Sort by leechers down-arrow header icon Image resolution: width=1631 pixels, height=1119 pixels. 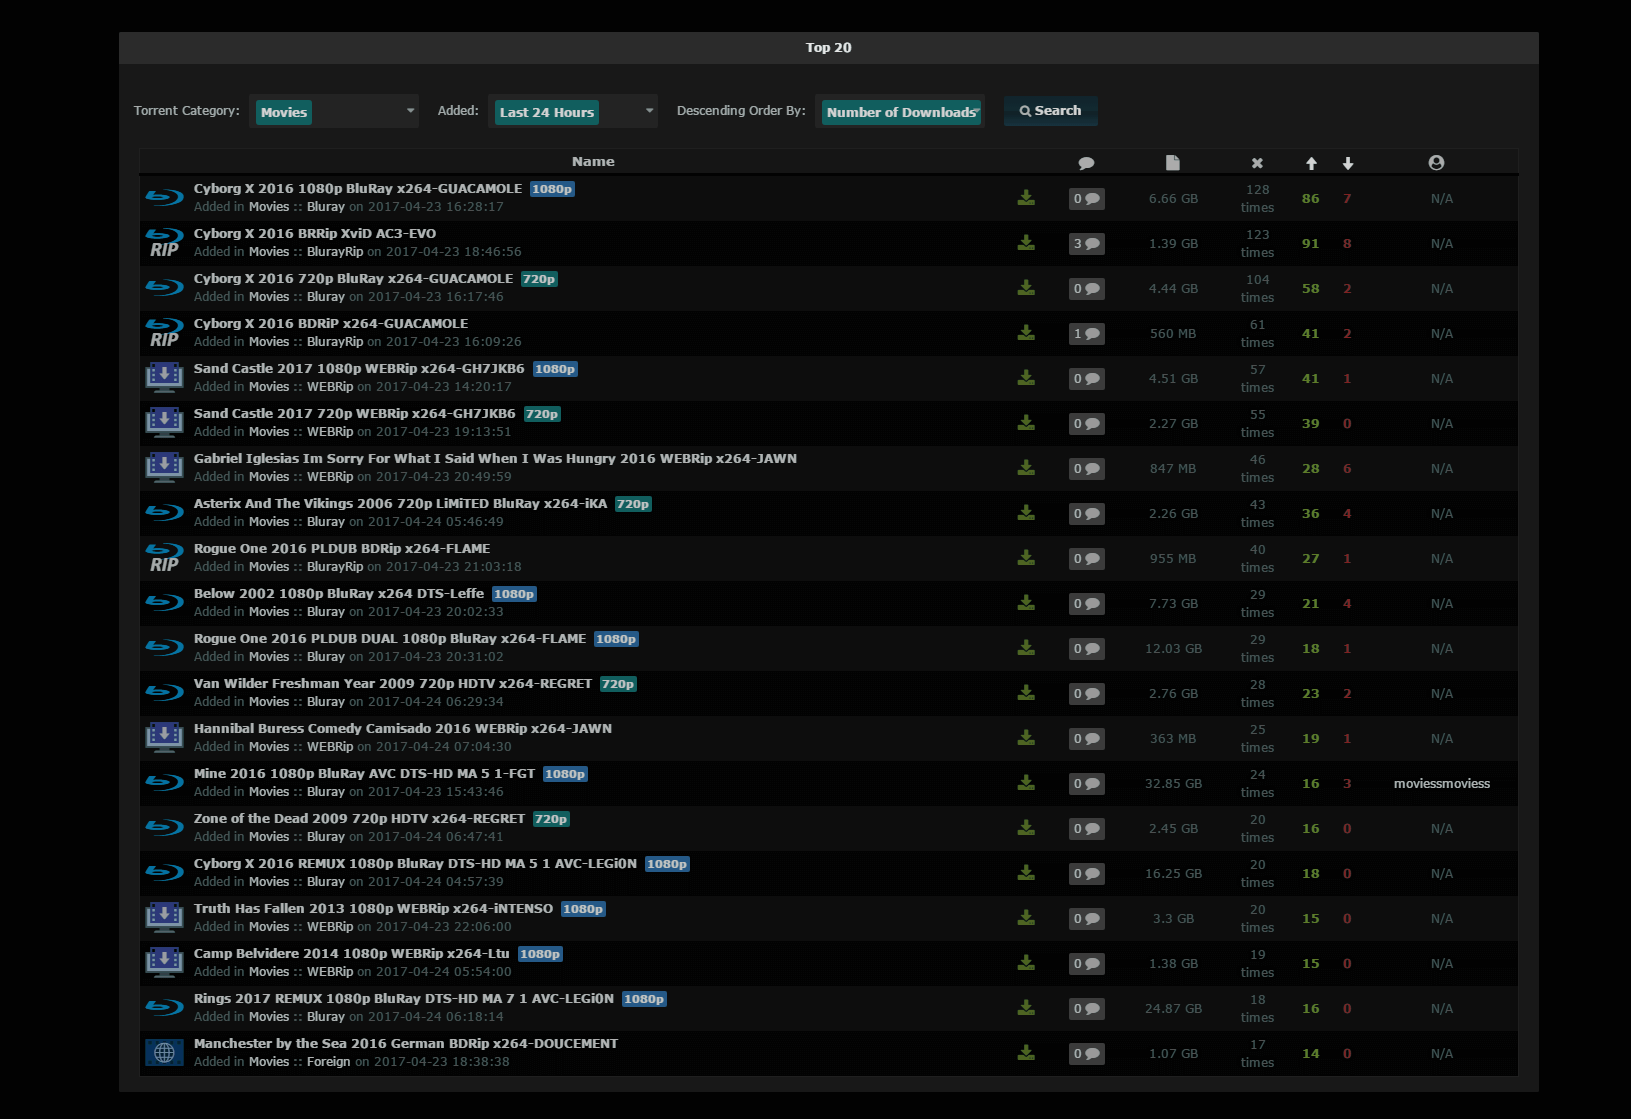(1348, 163)
